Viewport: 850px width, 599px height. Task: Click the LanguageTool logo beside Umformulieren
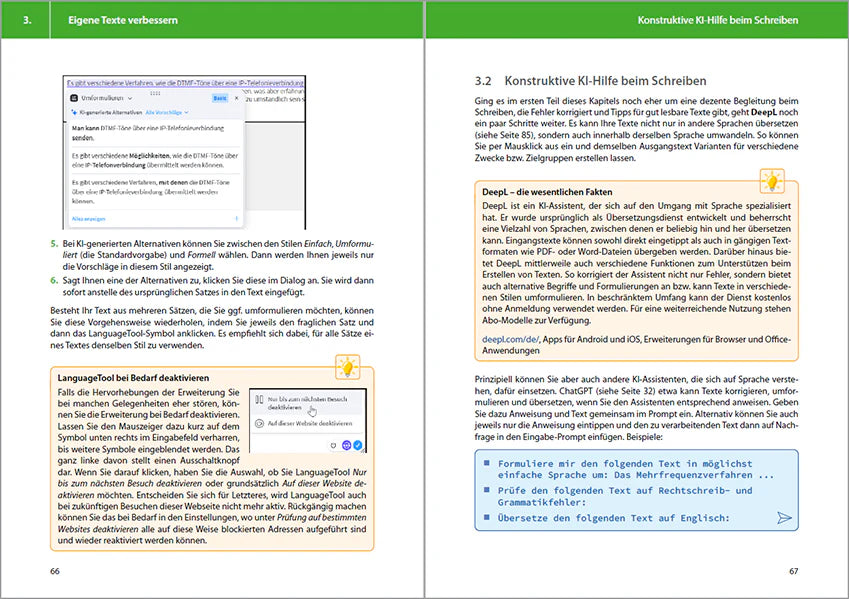point(73,100)
